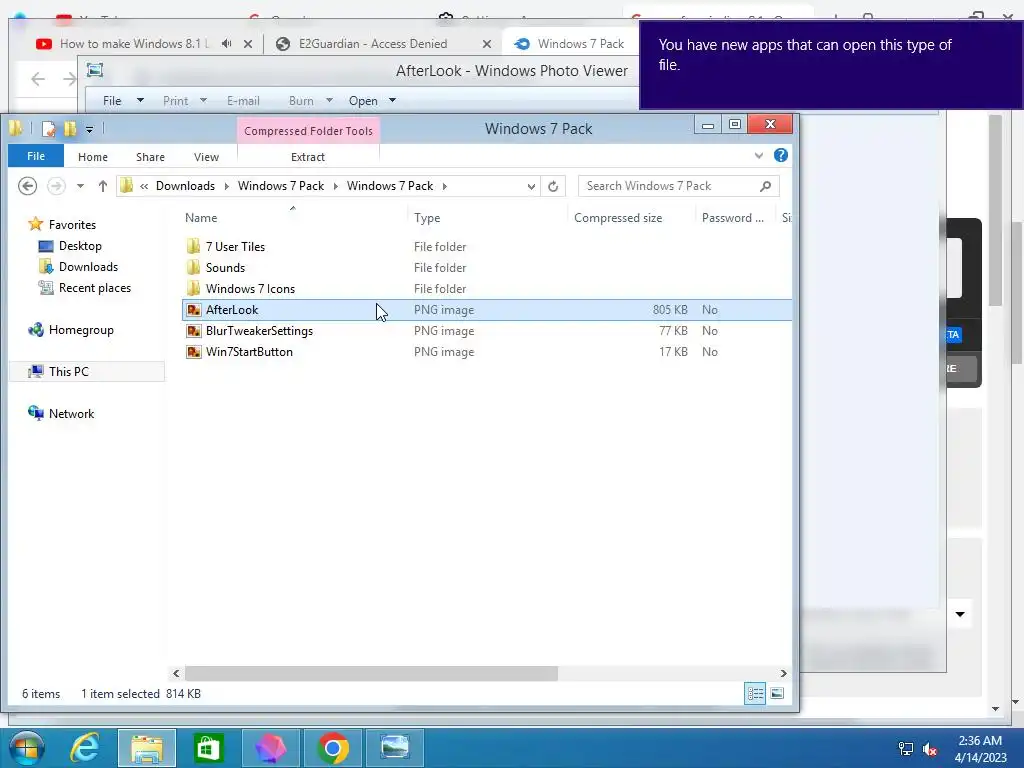The image size is (1024, 768).
Task: Click the pink gem app taskbar icon
Action: [270, 748]
